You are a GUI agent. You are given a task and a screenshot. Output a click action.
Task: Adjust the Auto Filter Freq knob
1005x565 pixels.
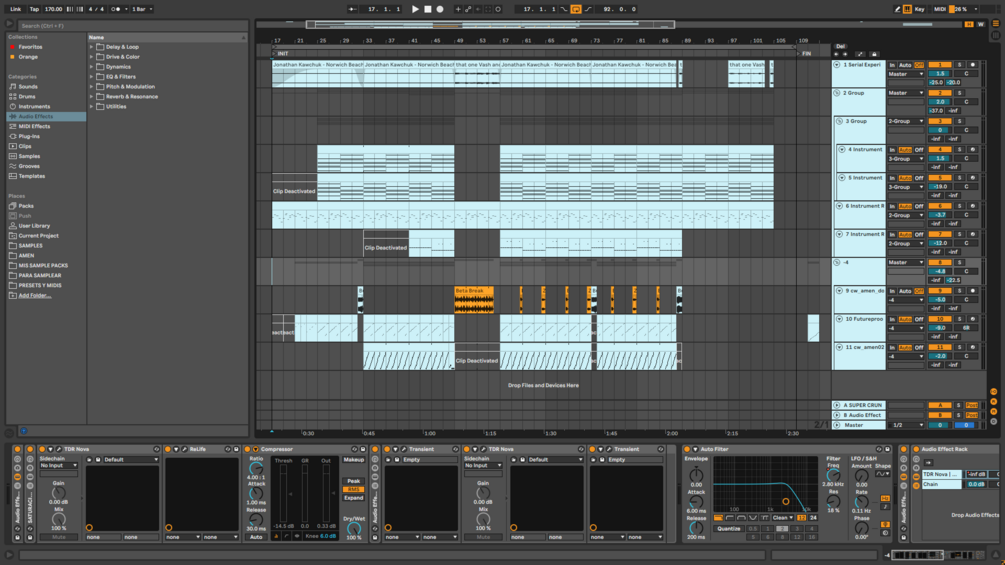click(833, 475)
